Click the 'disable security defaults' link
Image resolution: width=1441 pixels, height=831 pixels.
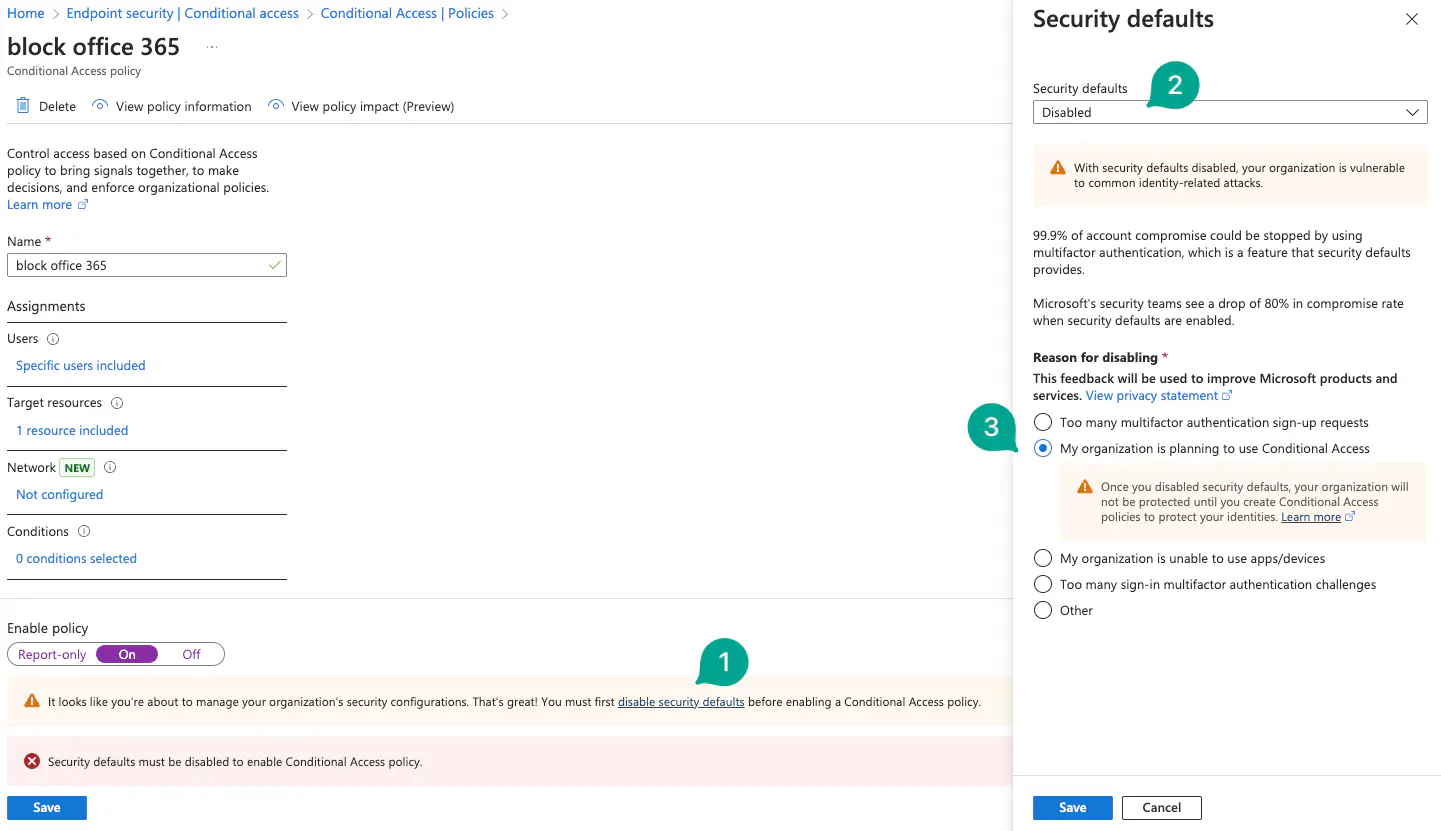click(x=681, y=702)
